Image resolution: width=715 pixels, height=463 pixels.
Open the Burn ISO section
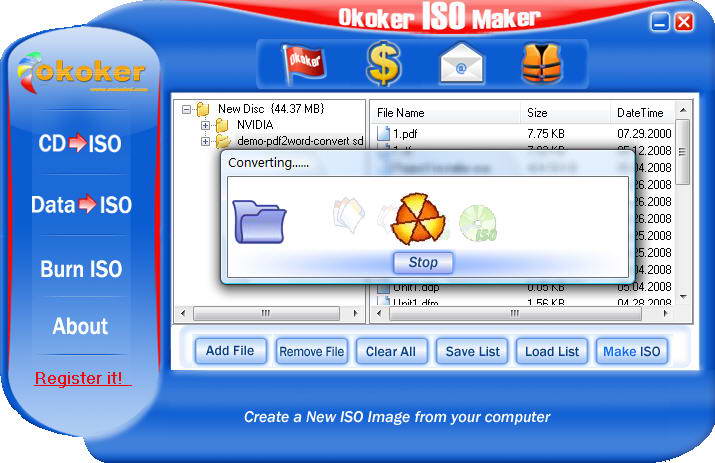80,269
